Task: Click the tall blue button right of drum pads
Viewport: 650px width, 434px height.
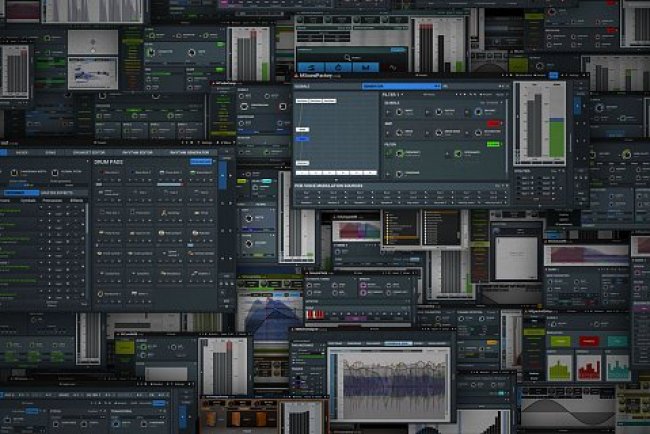Action: pos(223,175)
